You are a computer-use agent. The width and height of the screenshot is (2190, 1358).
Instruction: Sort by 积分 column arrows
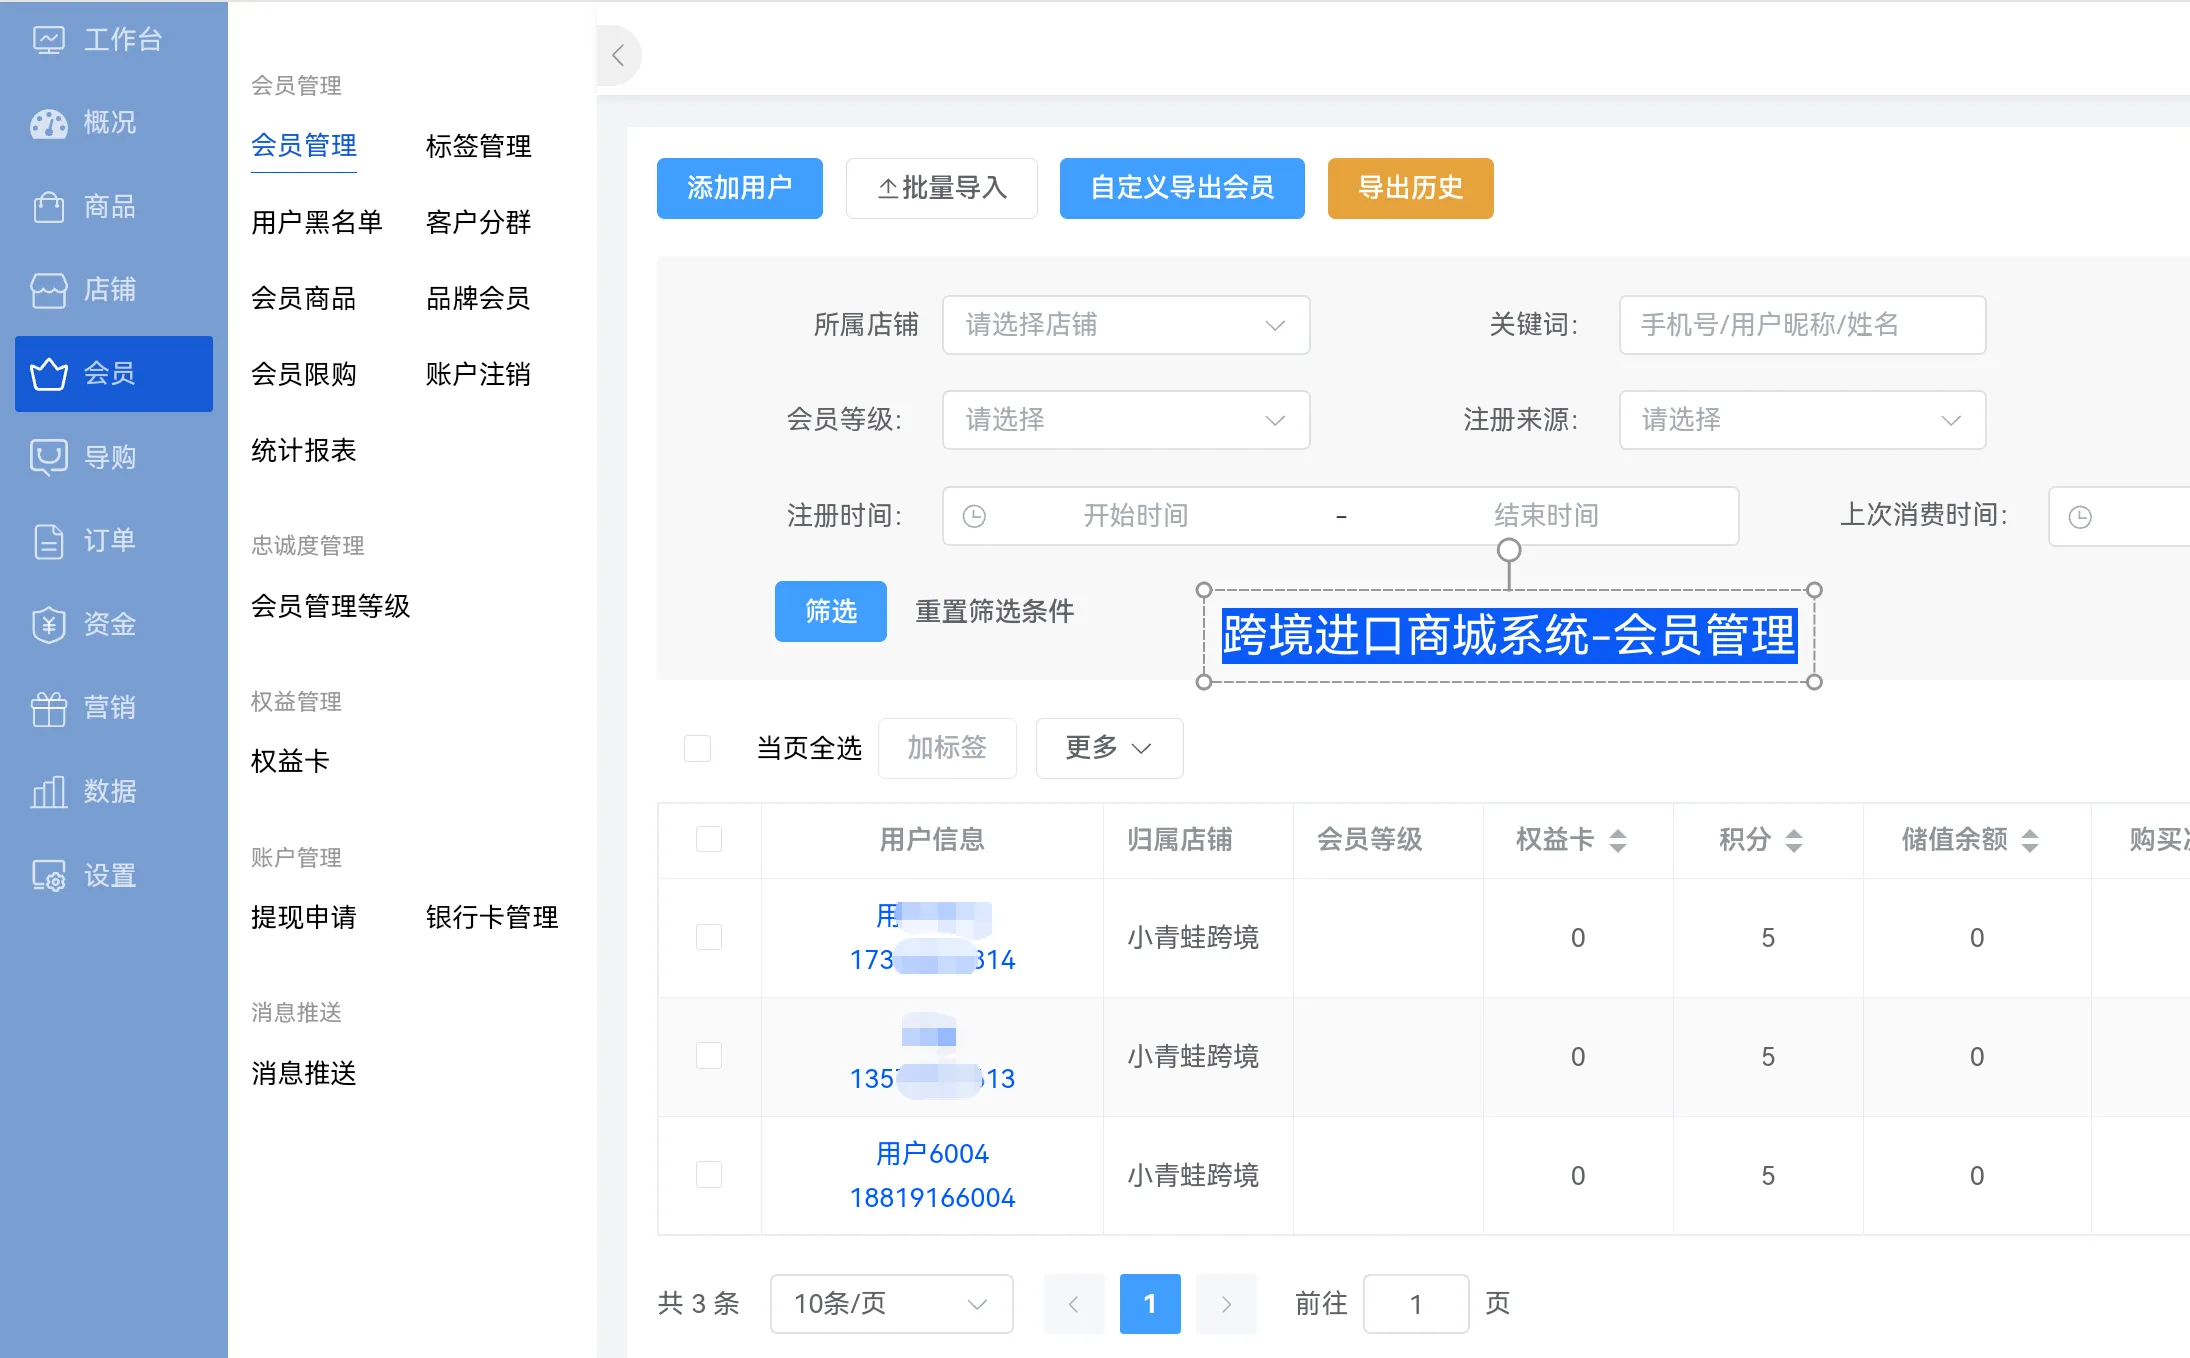point(1794,840)
